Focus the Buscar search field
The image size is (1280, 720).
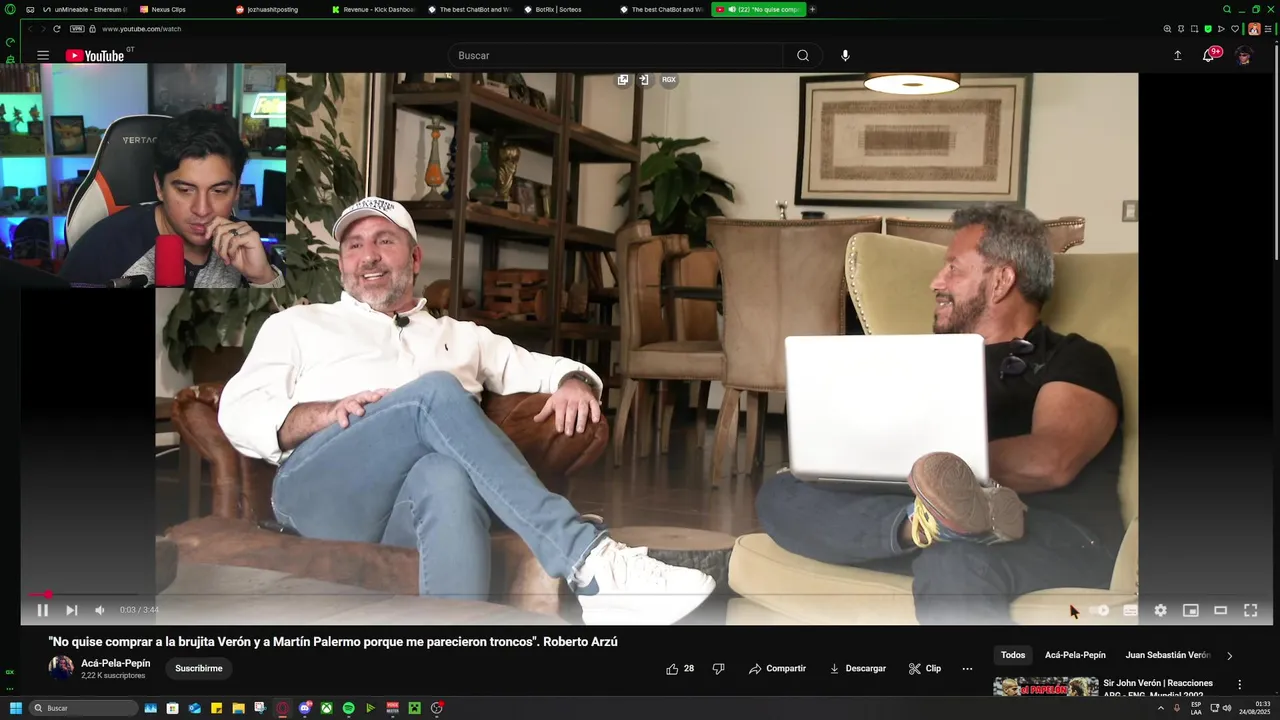pos(615,56)
